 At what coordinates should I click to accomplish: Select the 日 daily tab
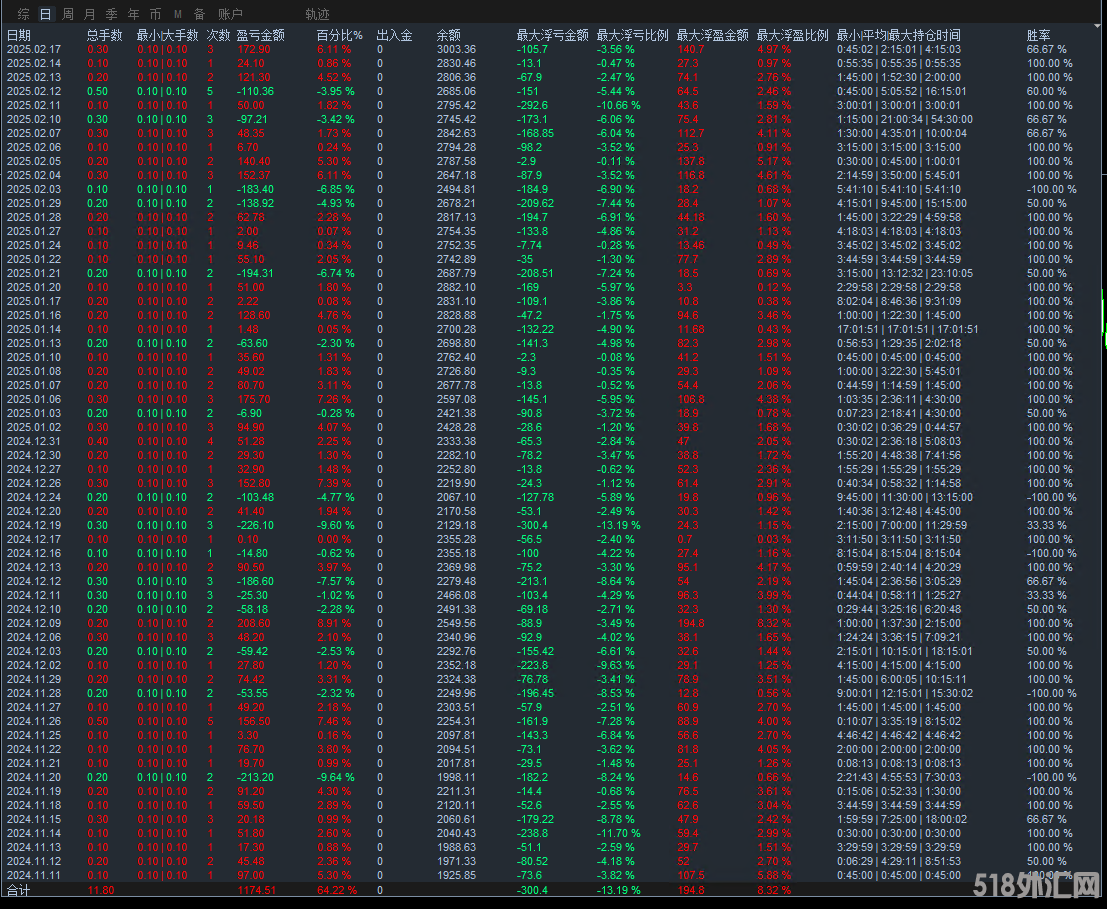pyautogui.click(x=45, y=14)
